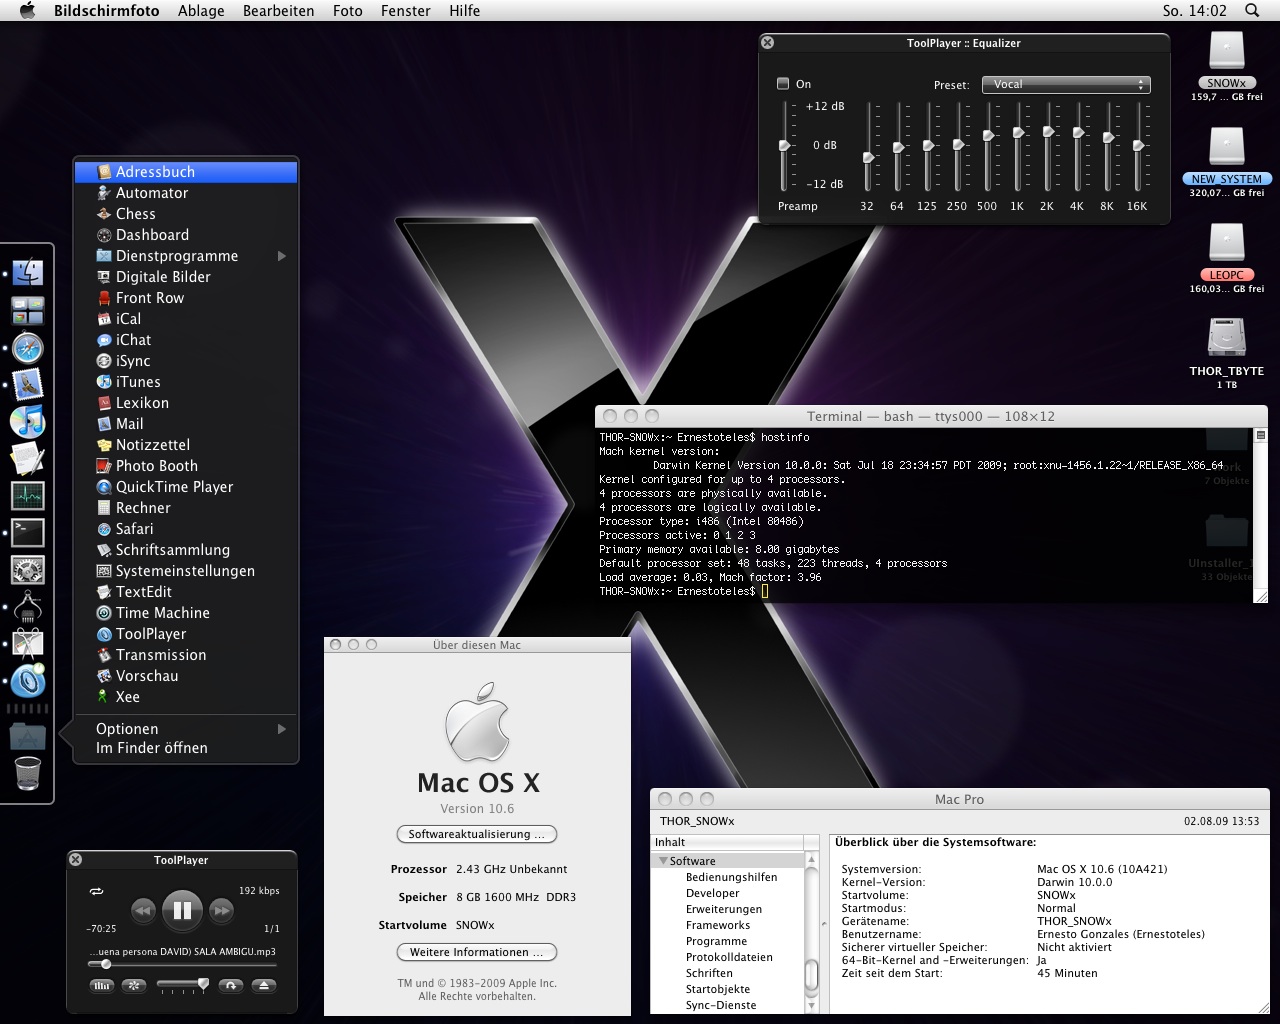Click the Softwareaktualisierung button
Viewport: 1280px width, 1024px height.
coord(477,834)
